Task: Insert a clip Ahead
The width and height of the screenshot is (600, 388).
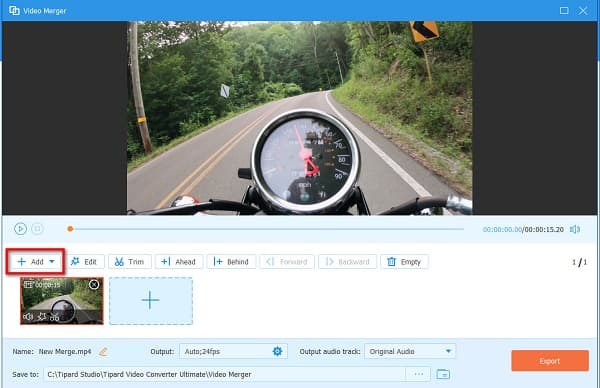Action: click(x=179, y=262)
